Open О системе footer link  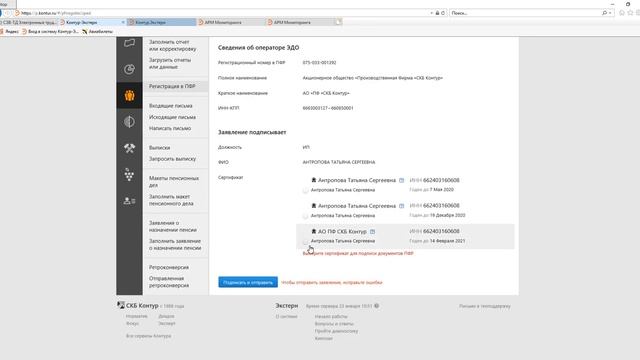pos(287,316)
